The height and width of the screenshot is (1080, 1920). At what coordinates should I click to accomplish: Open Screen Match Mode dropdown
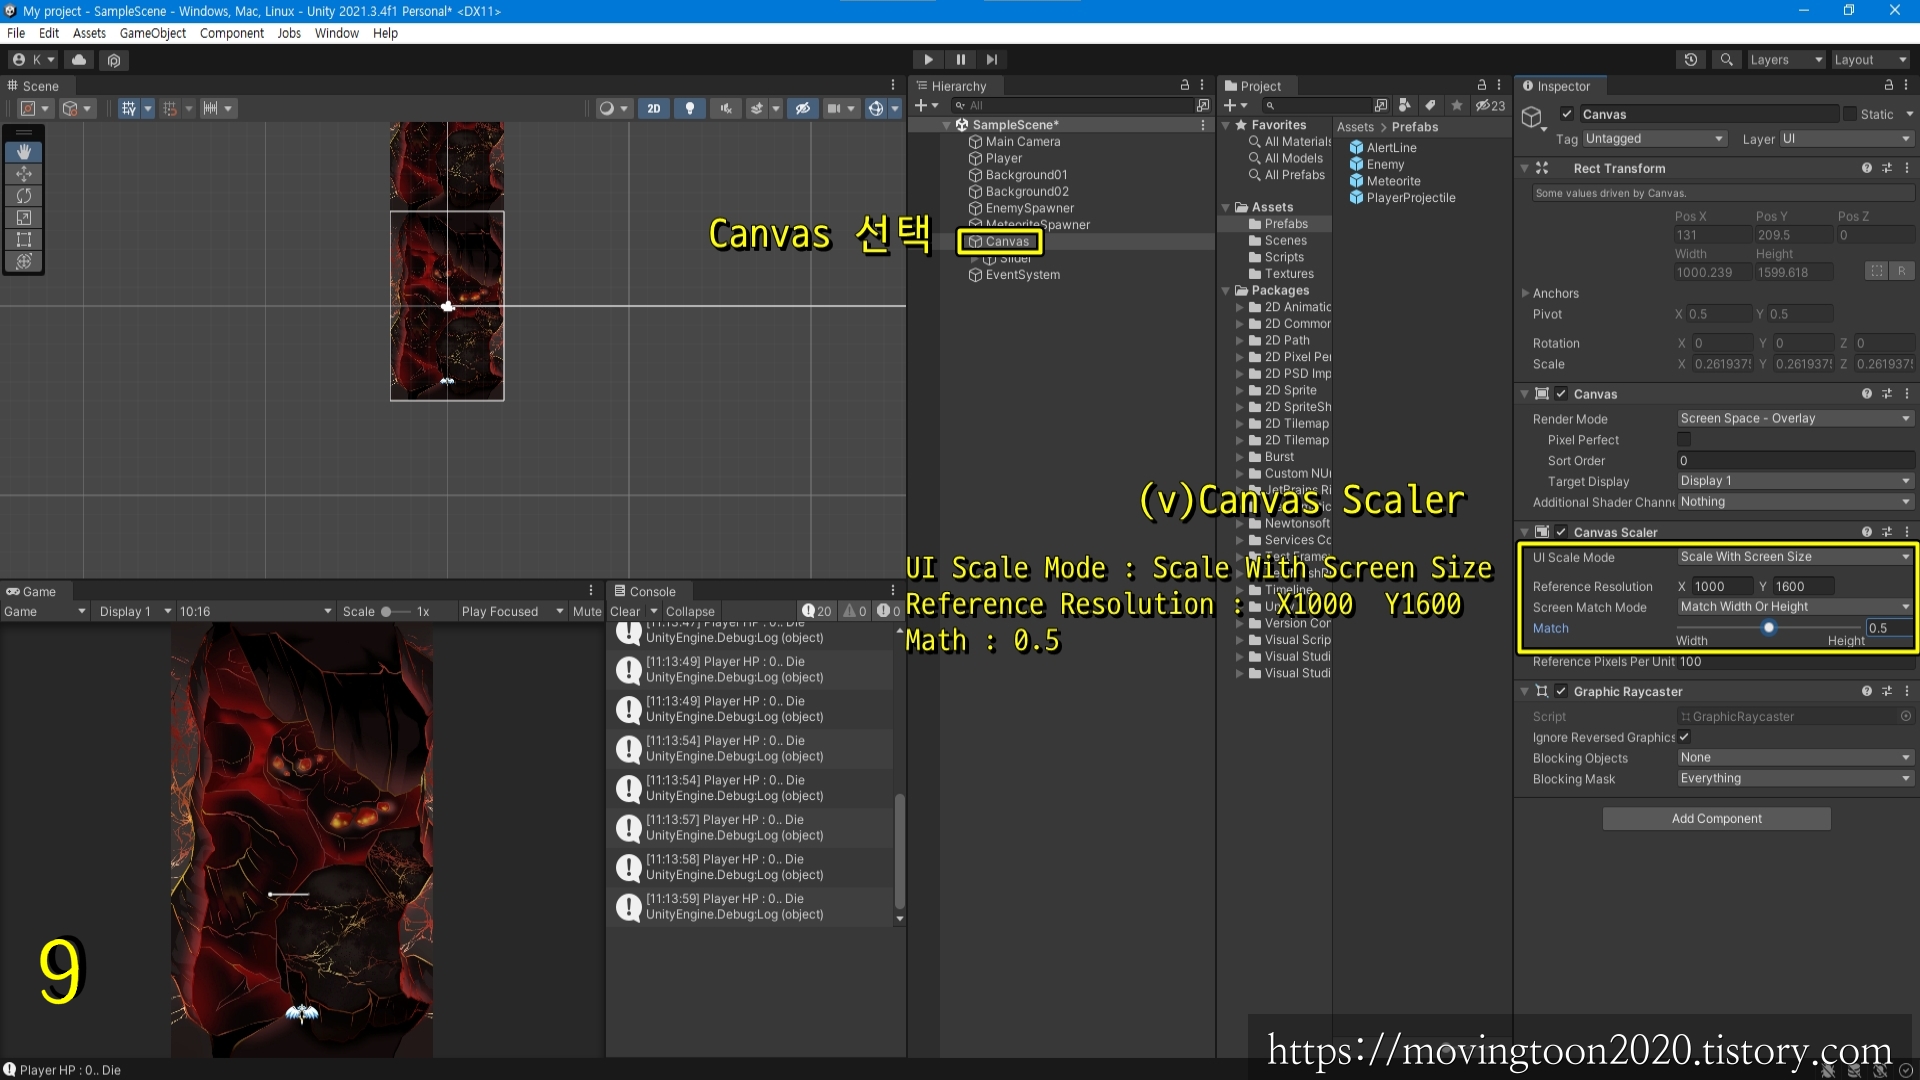coord(1795,607)
